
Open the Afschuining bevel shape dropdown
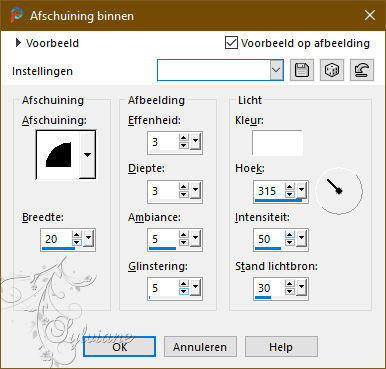[87, 155]
